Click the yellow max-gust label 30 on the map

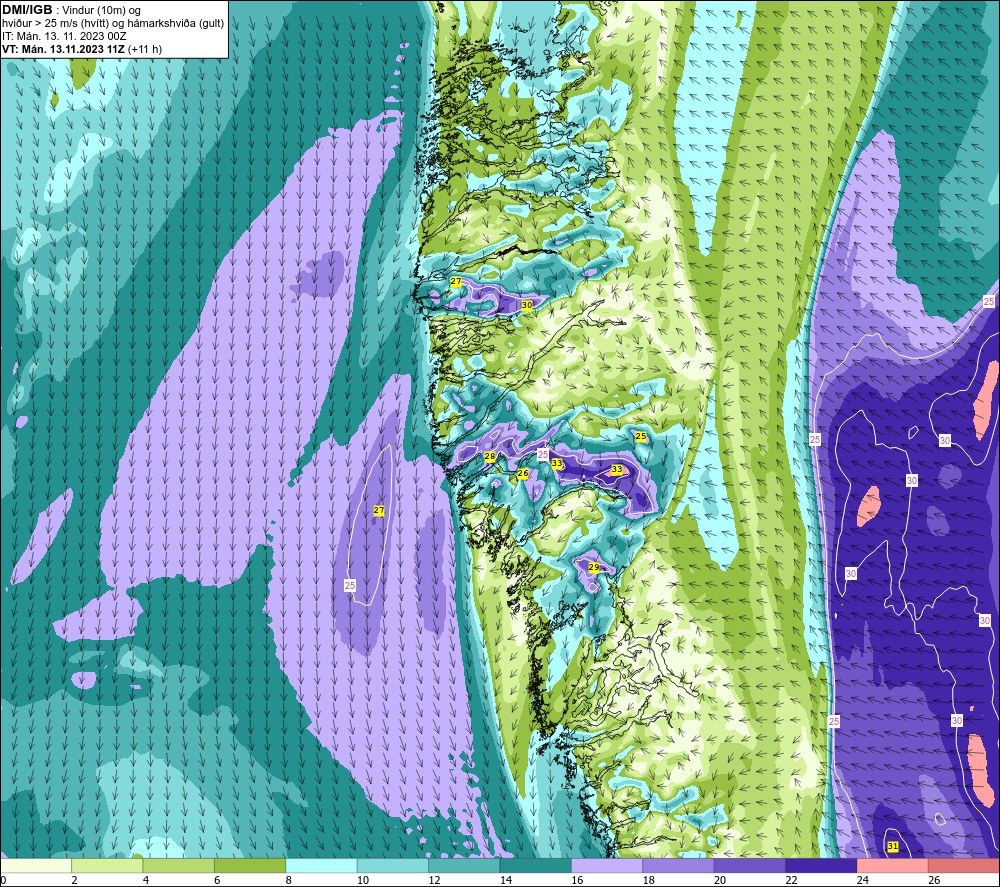click(x=527, y=305)
